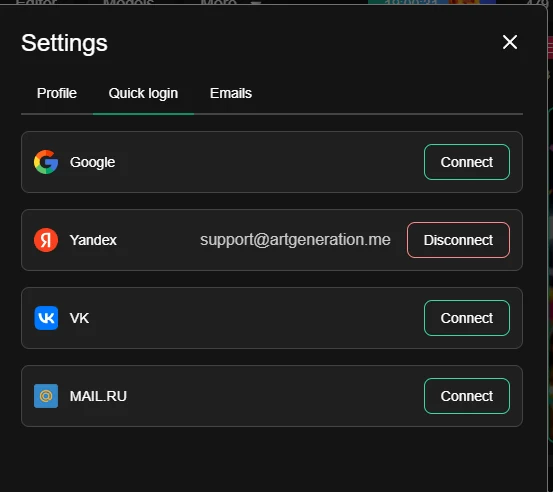
Task: Click the MAIL.RU provider label
Action: pyautogui.click(x=98, y=396)
